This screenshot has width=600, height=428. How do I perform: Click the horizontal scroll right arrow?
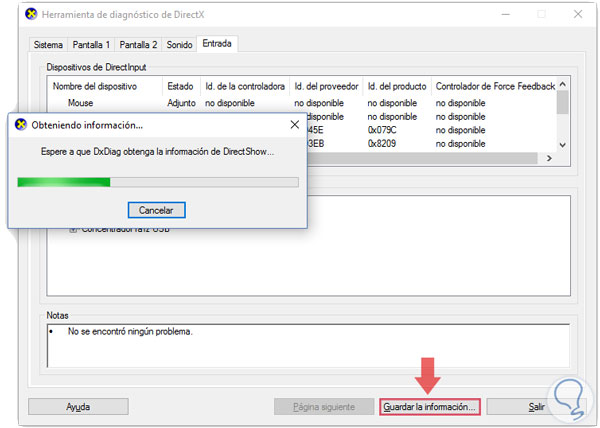549,158
